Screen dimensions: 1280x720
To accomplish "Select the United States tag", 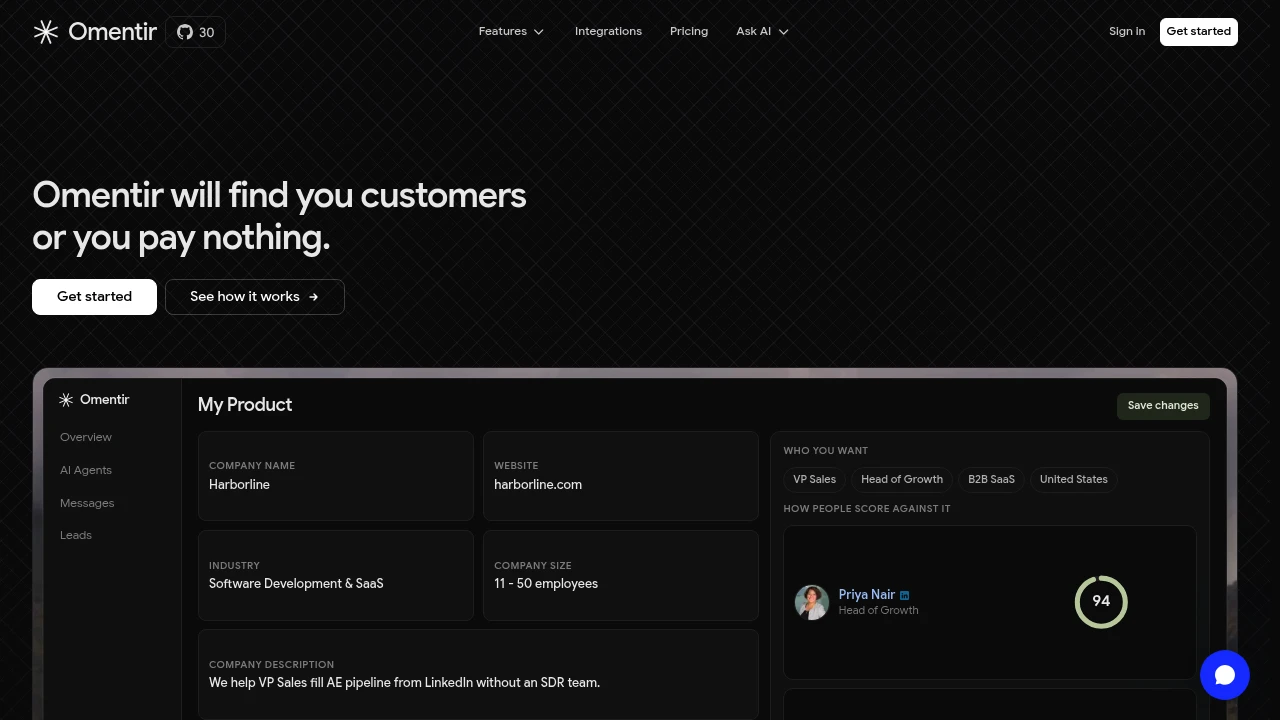I will click(x=1074, y=480).
